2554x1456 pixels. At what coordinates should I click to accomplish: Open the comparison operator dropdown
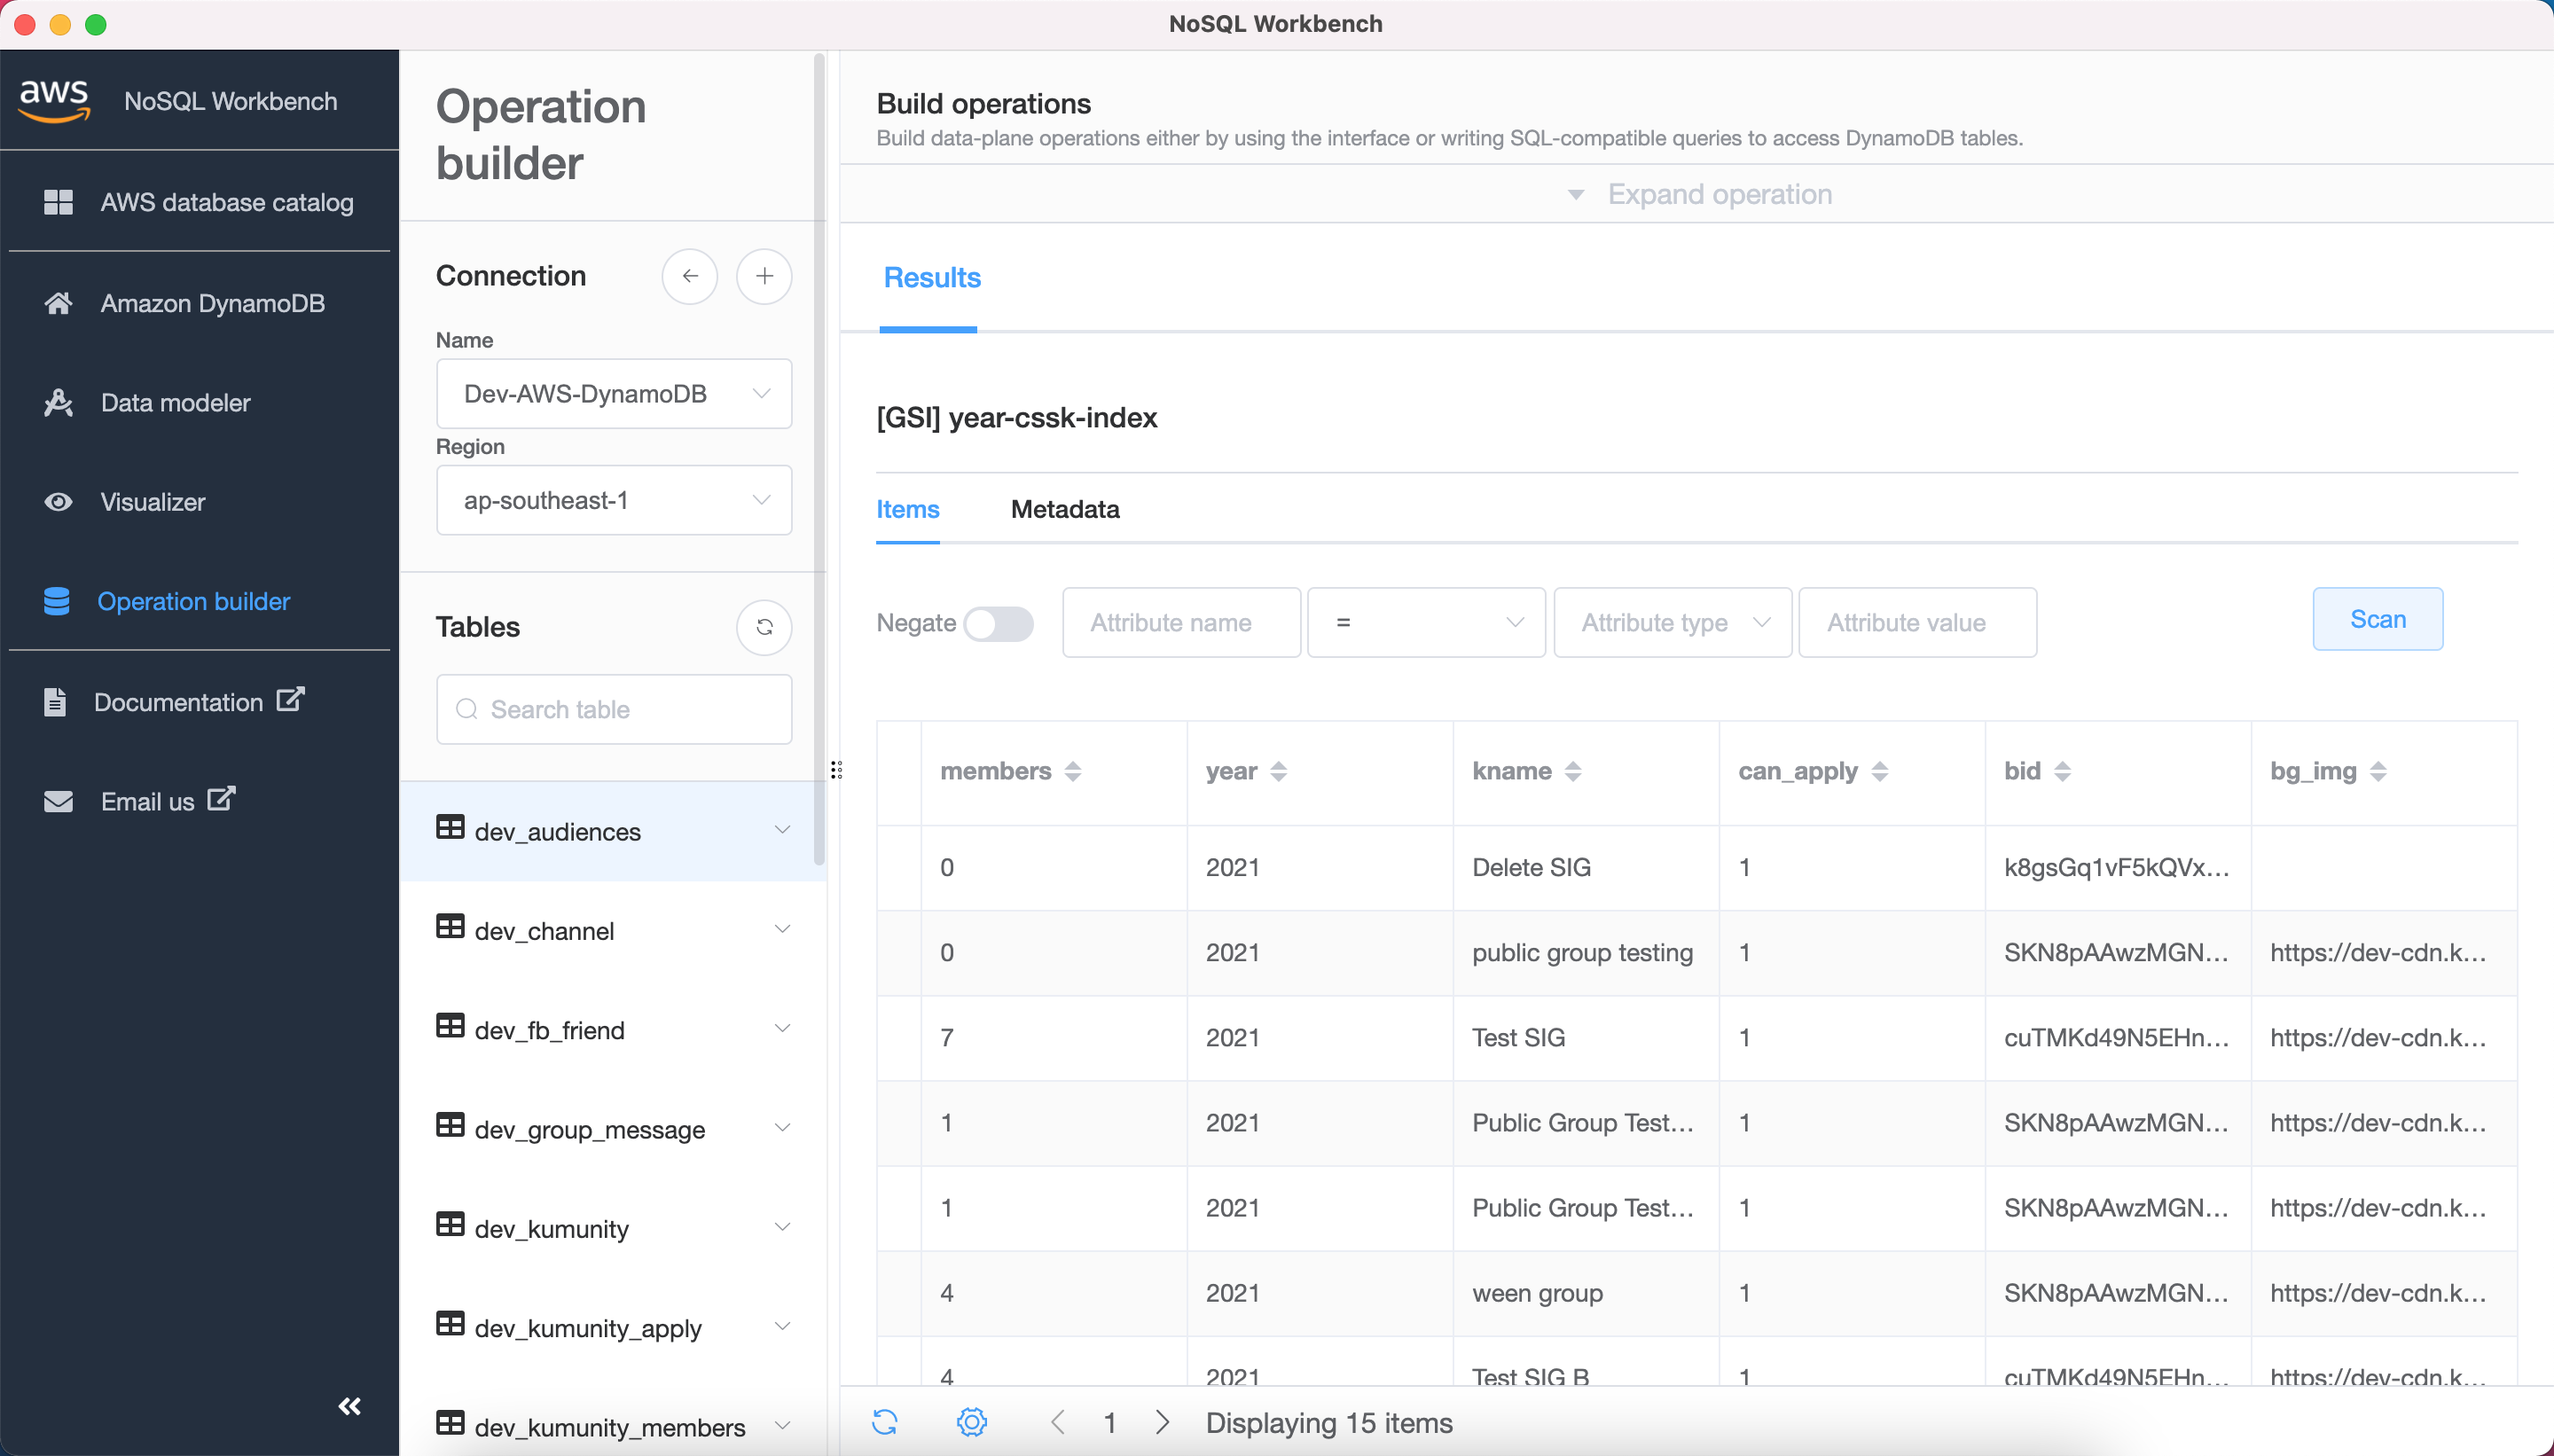pos(1426,622)
